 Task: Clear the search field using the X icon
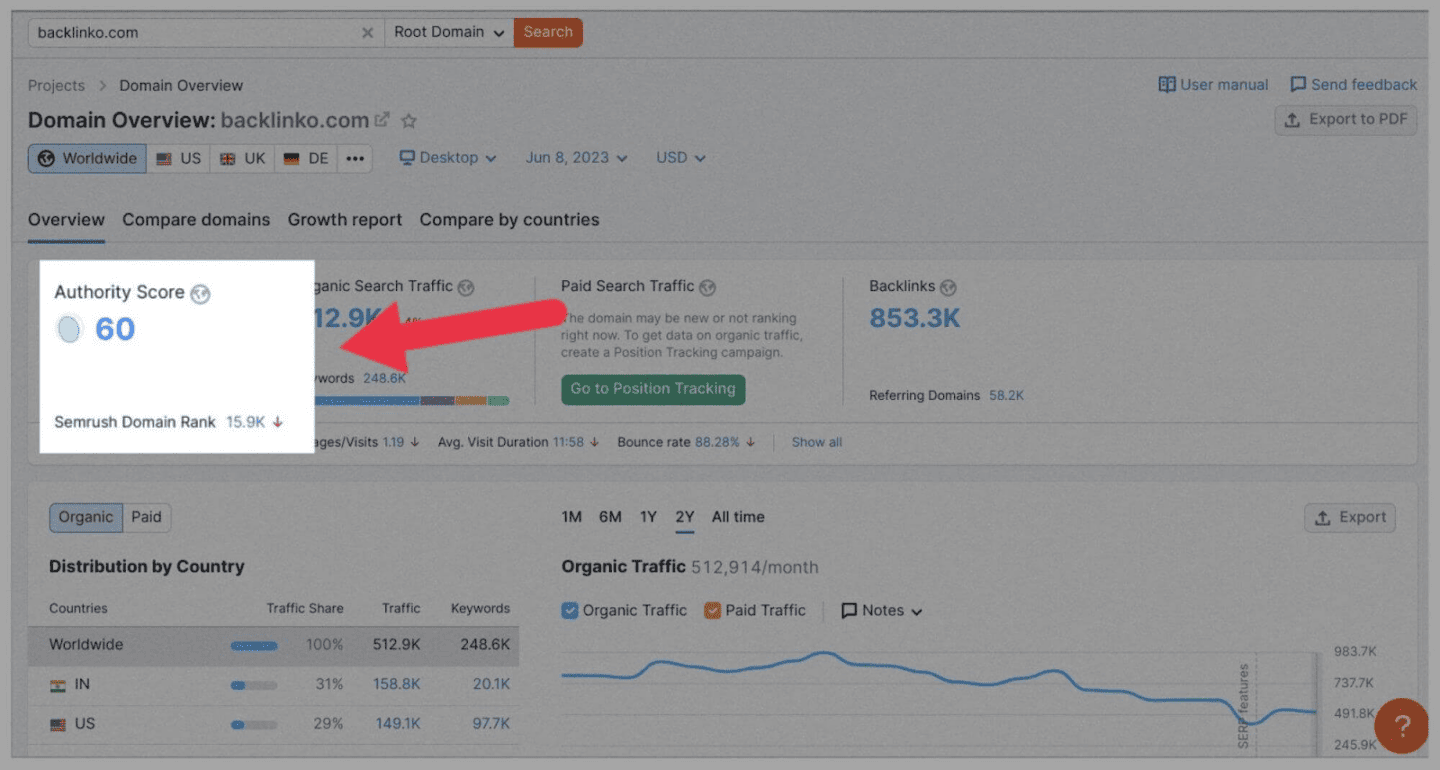coord(367,32)
